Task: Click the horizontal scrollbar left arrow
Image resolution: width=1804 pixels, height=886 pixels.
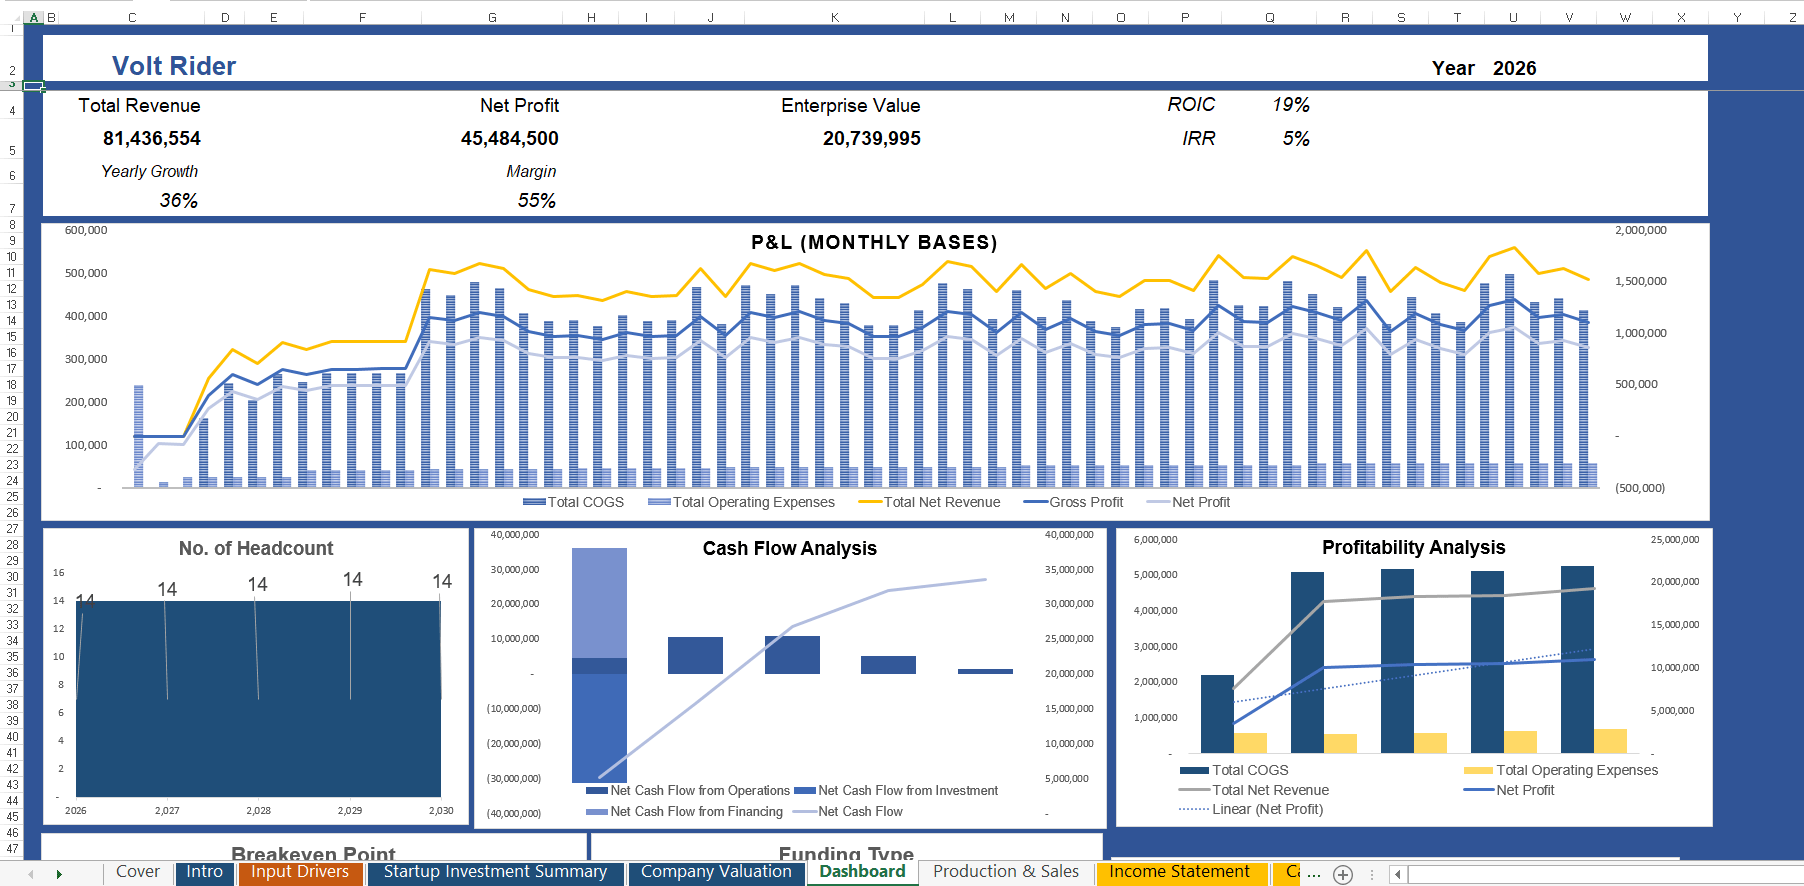Action: [1397, 875]
